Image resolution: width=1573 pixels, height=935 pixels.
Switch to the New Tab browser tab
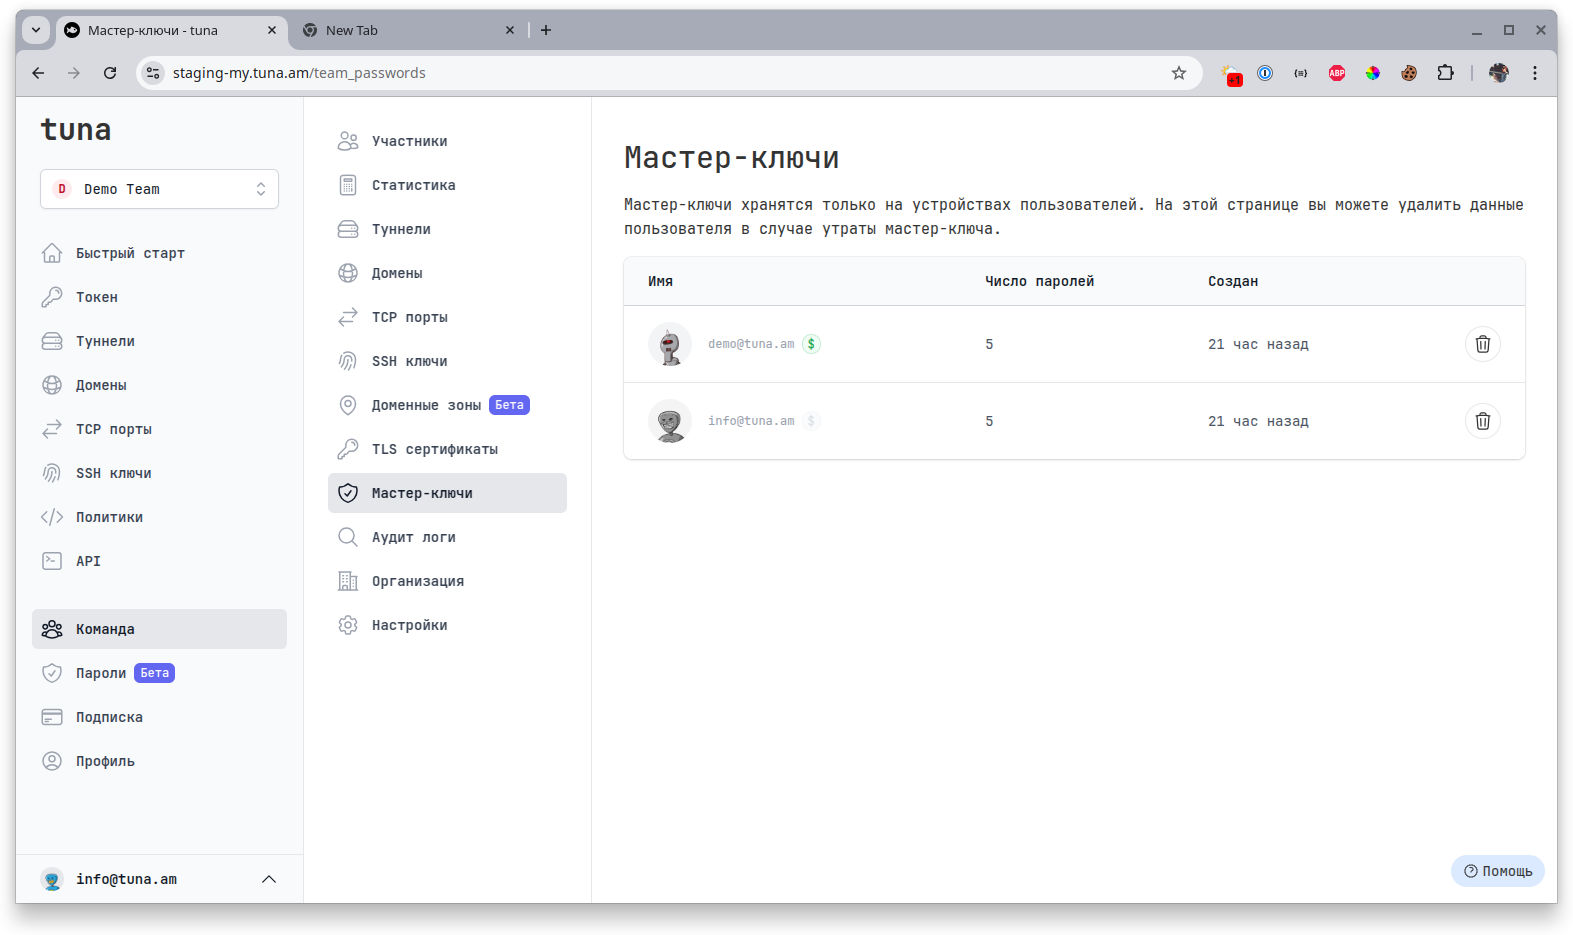[400, 30]
